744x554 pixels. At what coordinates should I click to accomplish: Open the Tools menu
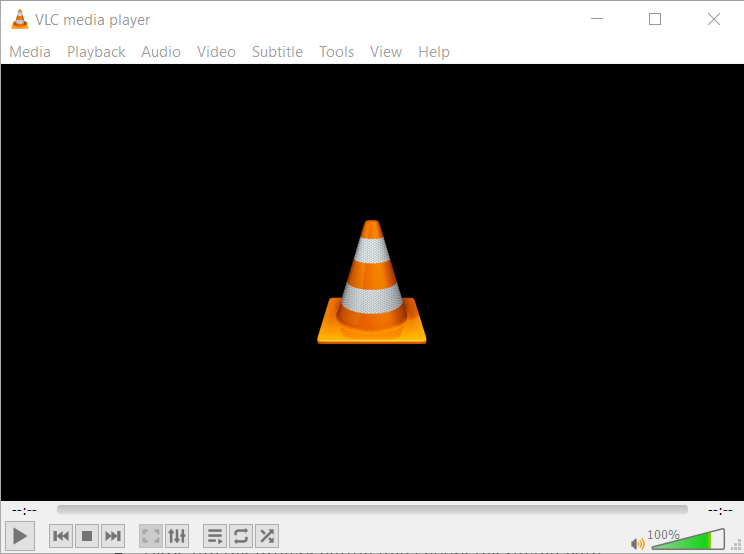(336, 51)
